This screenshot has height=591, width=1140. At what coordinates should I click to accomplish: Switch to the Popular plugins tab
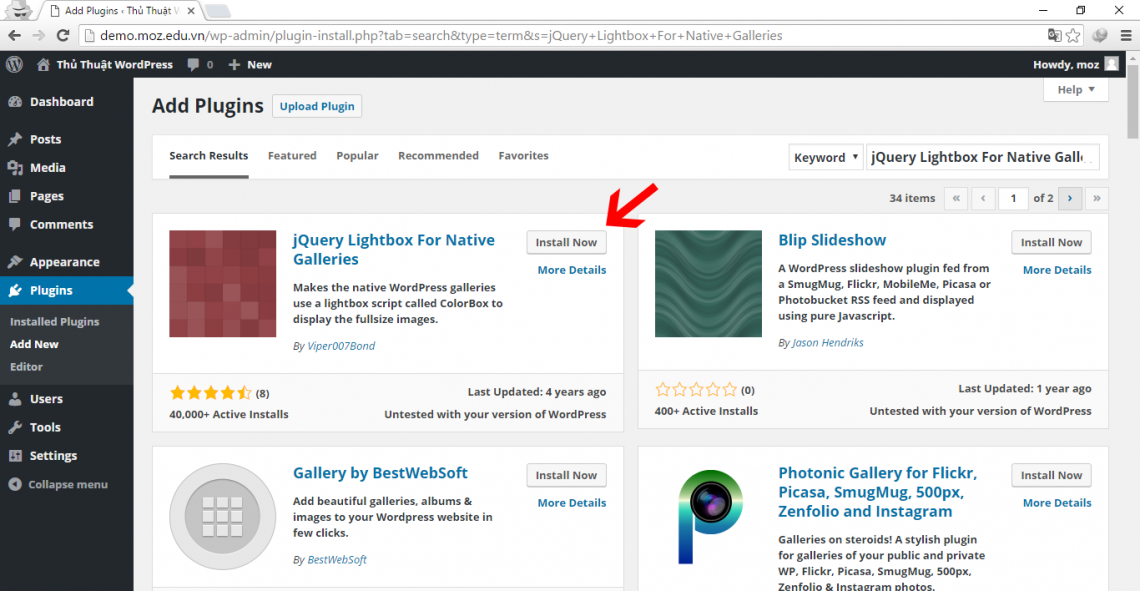pos(357,155)
